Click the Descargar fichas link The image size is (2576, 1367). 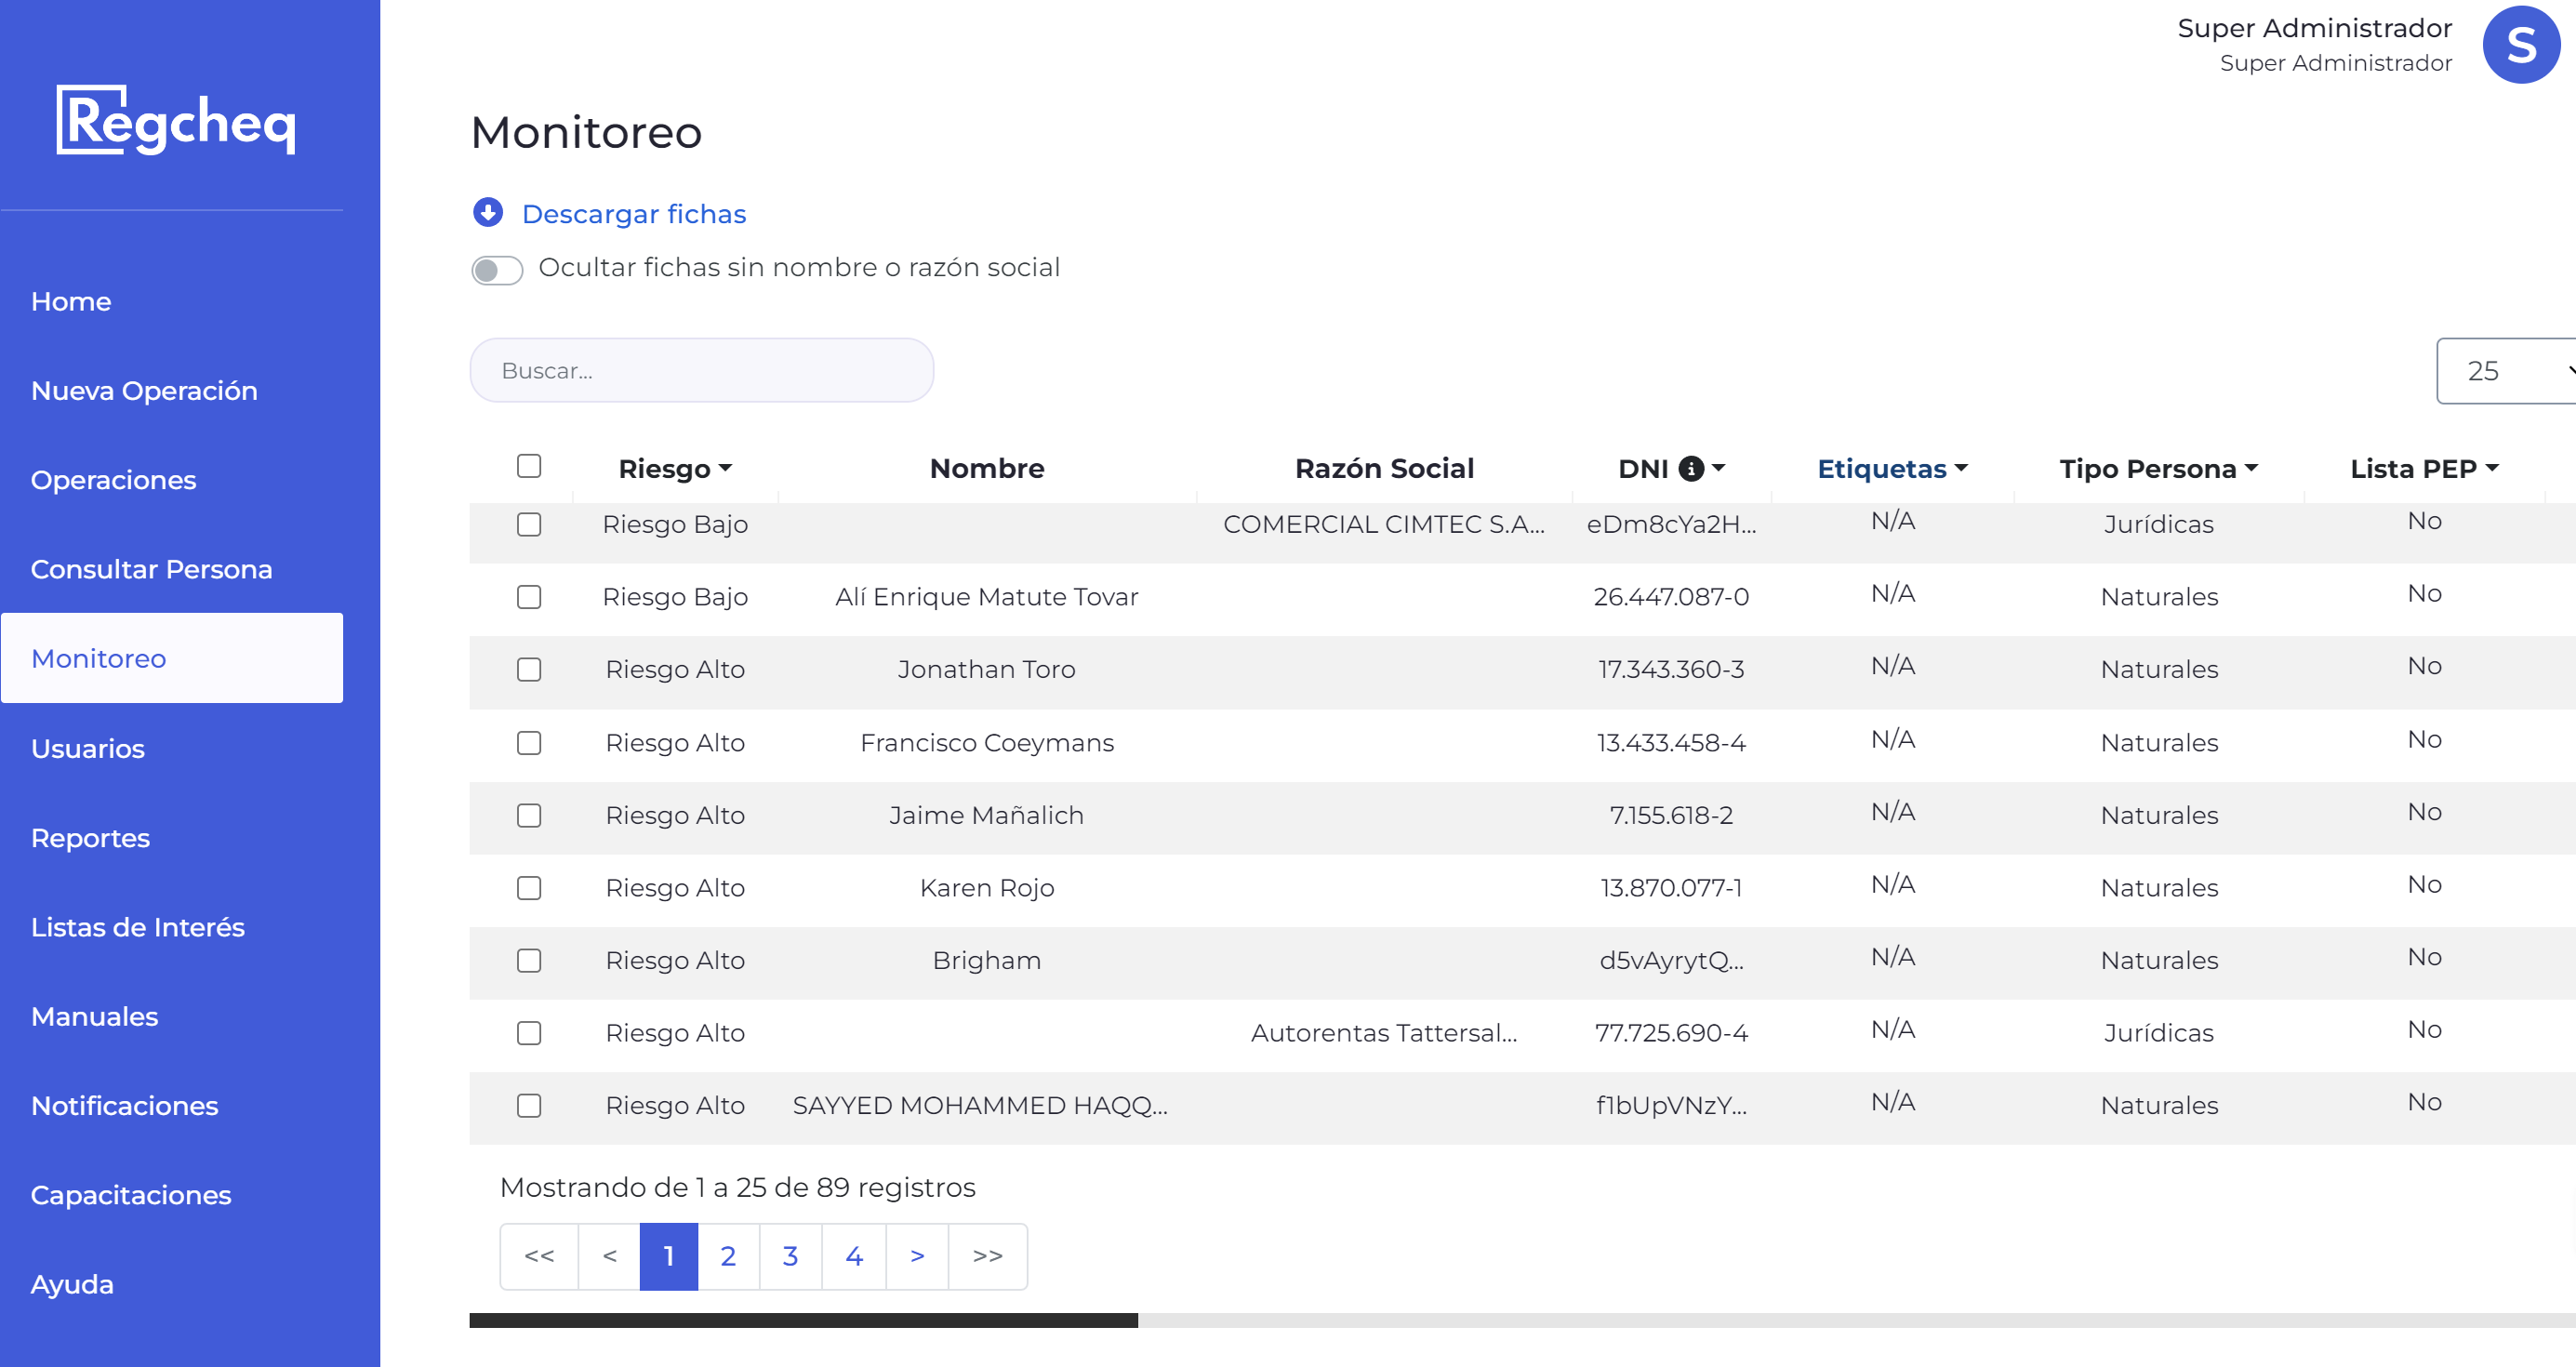click(x=634, y=214)
